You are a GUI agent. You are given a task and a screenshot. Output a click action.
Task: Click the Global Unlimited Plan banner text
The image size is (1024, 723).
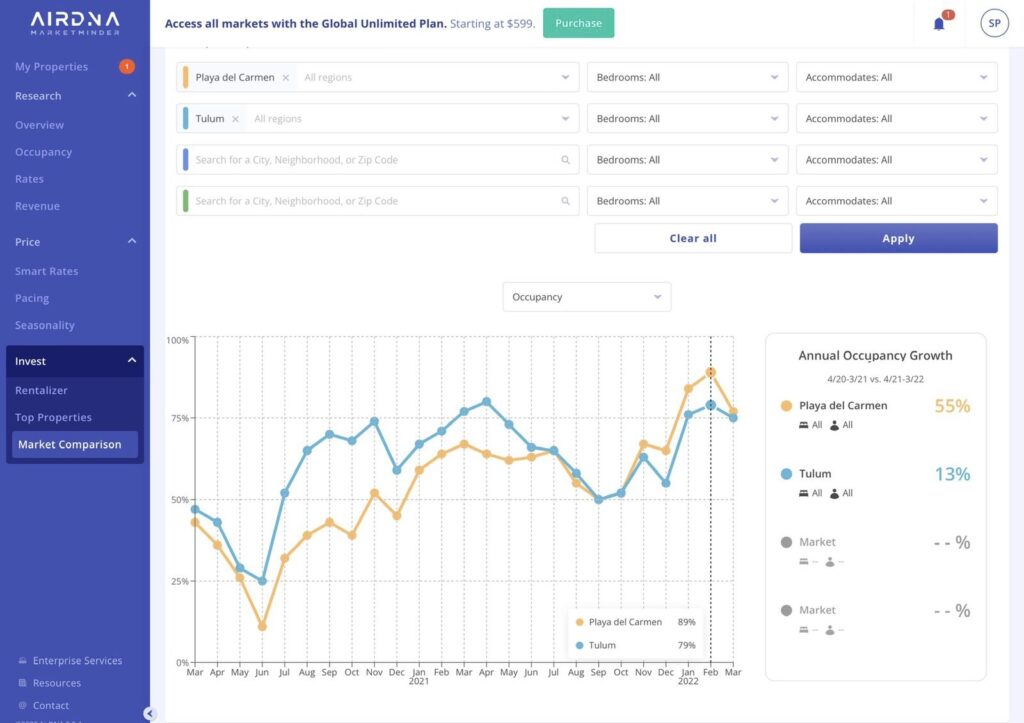click(350, 24)
